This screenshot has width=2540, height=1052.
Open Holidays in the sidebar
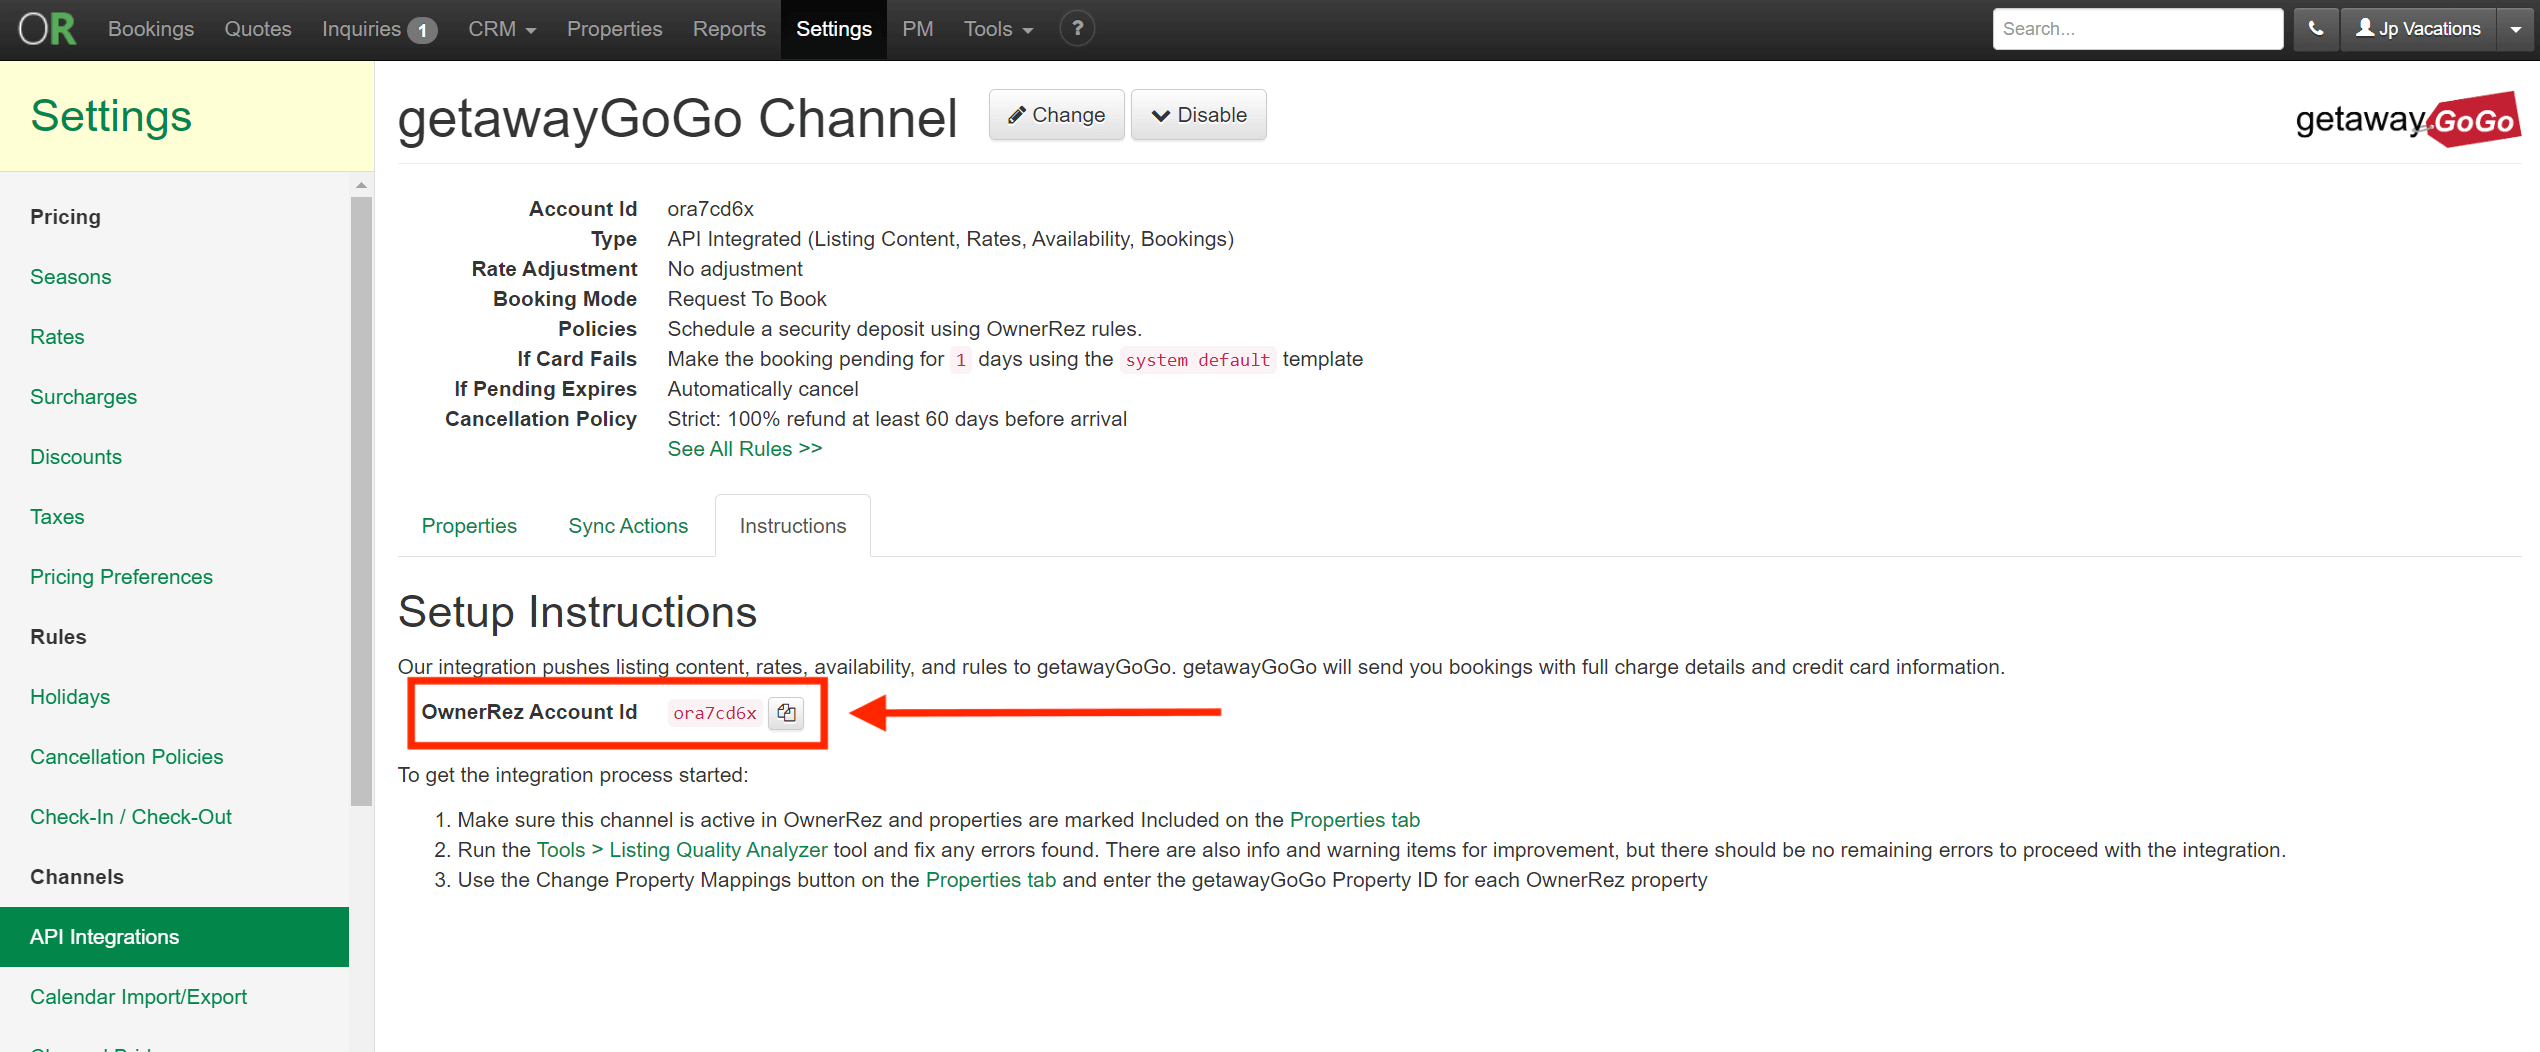[70, 697]
